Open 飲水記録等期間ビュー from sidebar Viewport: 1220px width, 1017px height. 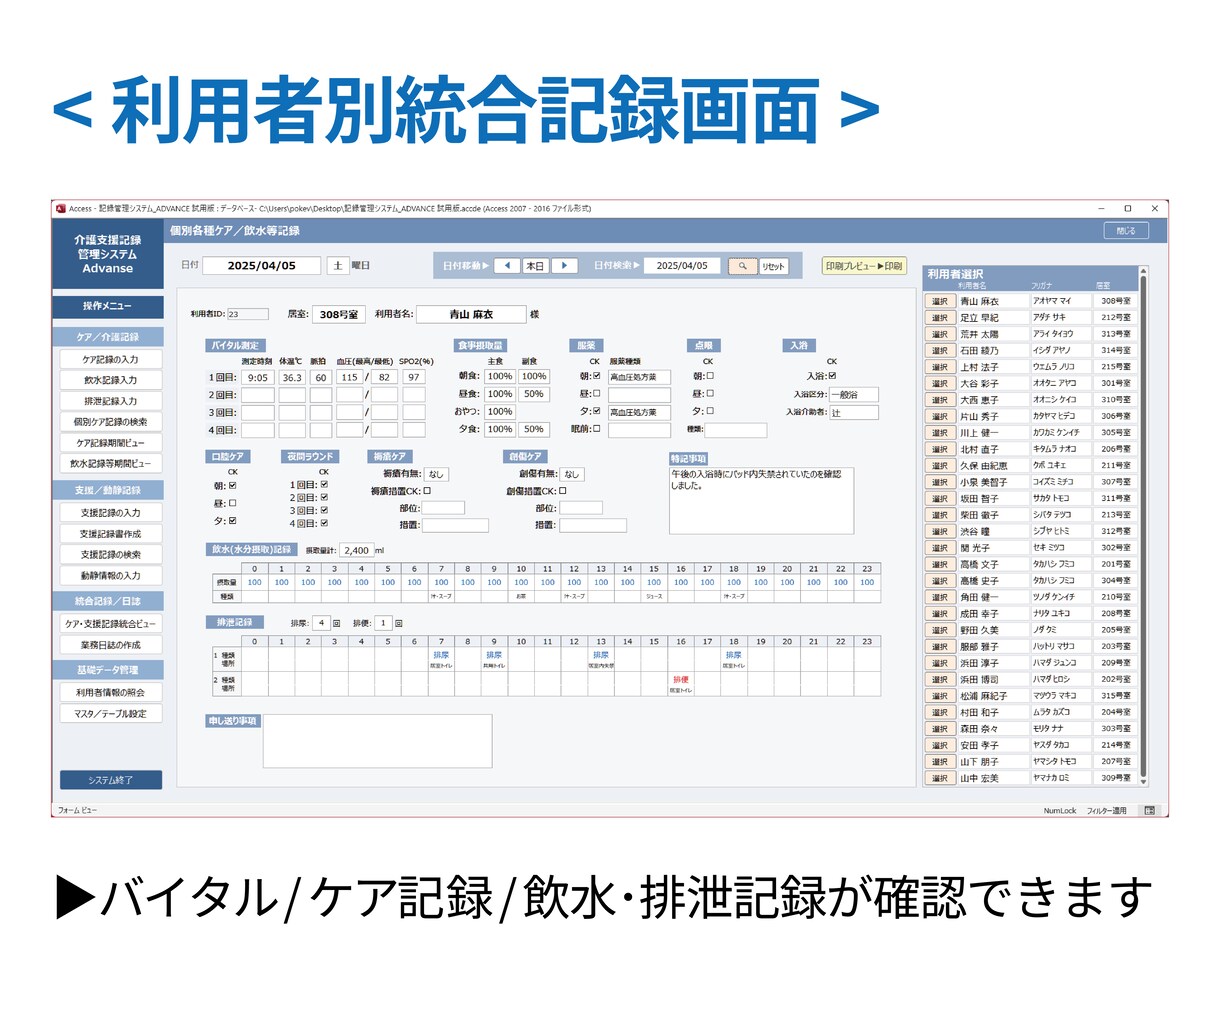110,464
